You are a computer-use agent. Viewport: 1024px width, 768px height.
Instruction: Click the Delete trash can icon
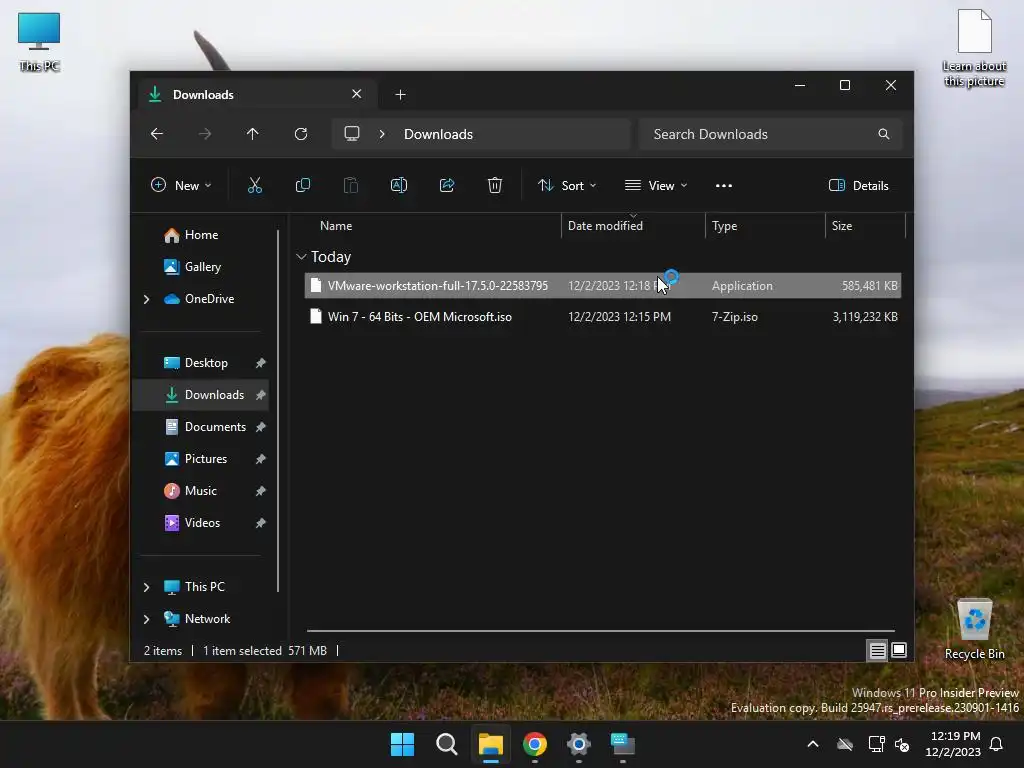[495, 185]
